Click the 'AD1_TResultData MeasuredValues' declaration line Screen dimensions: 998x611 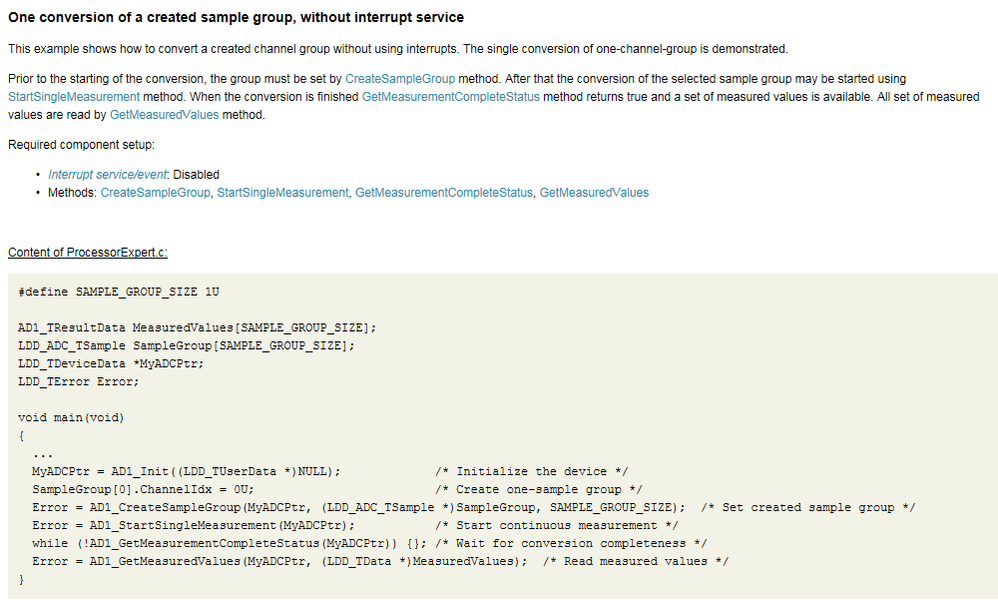click(197, 327)
